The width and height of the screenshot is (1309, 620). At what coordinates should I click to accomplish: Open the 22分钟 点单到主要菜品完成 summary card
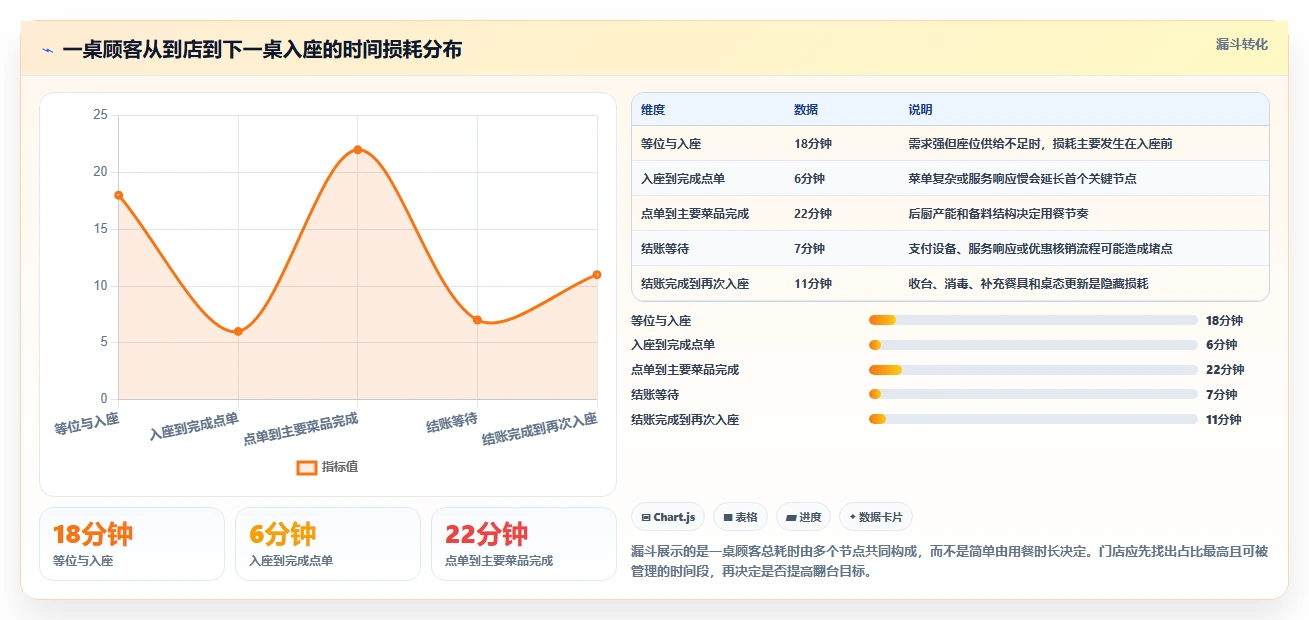tap(524, 544)
